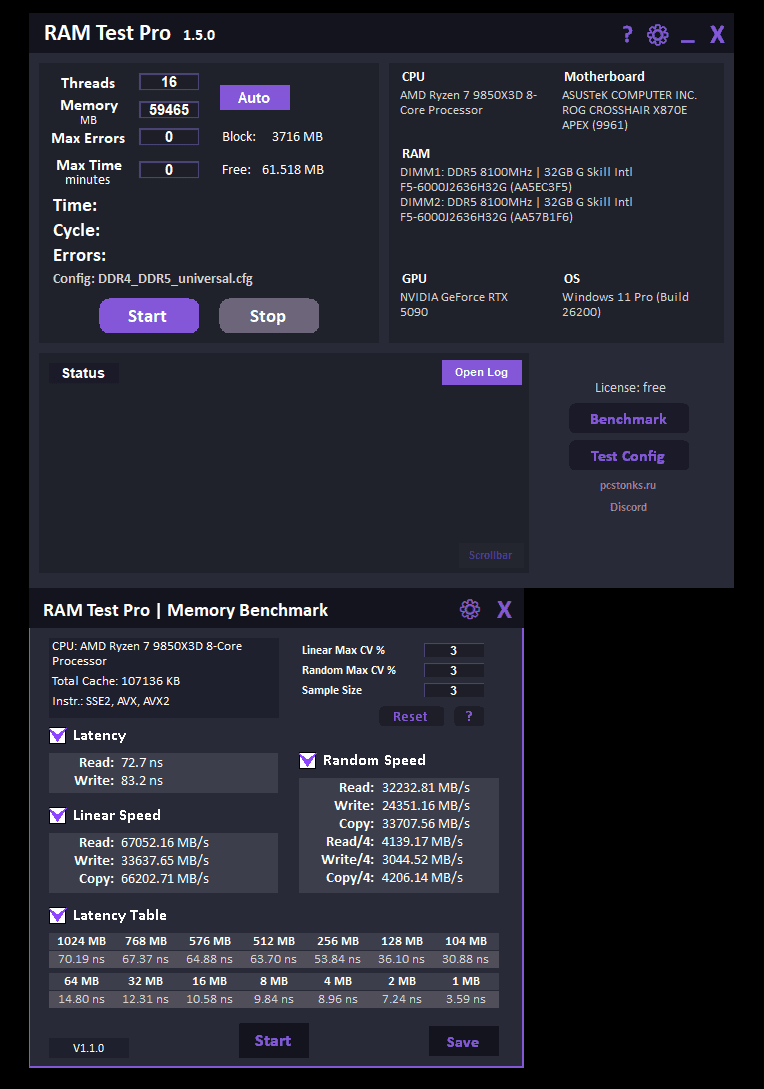Visit the pcstonks.ru link
The image size is (764, 1089).
[x=628, y=485]
